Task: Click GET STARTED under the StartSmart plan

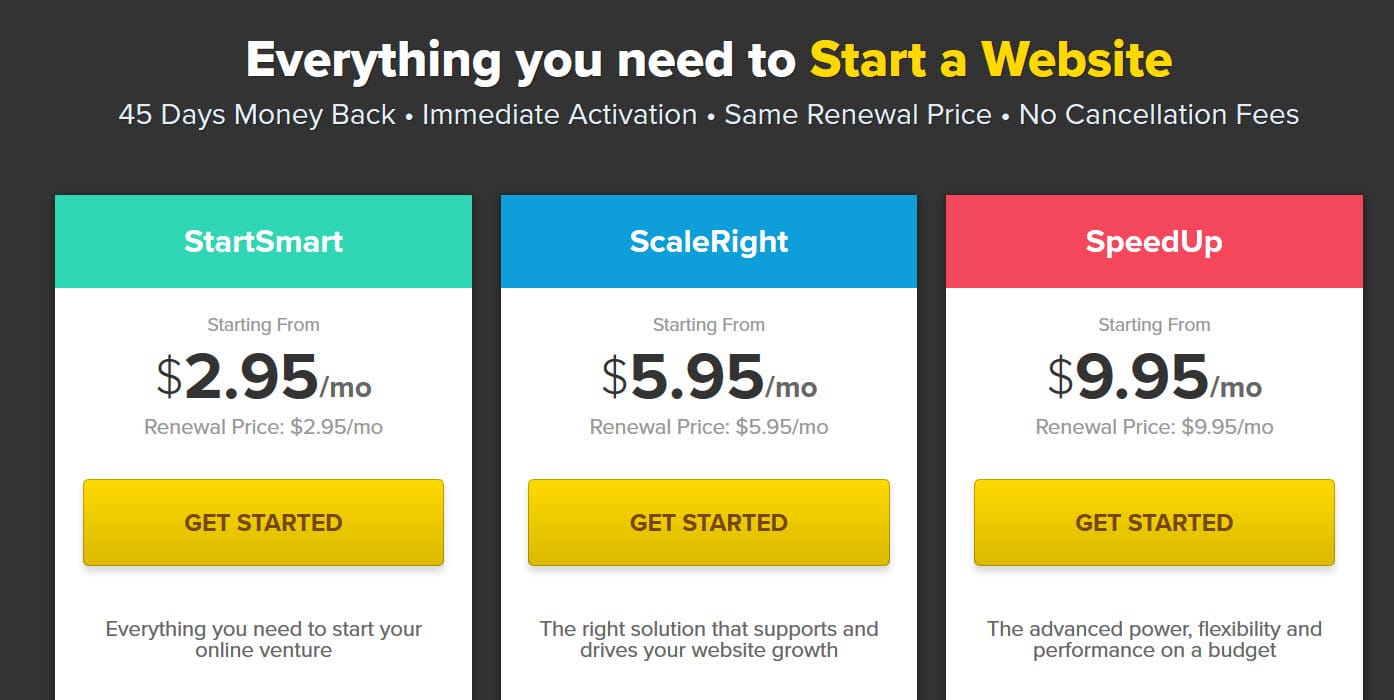Action: tap(263, 522)
